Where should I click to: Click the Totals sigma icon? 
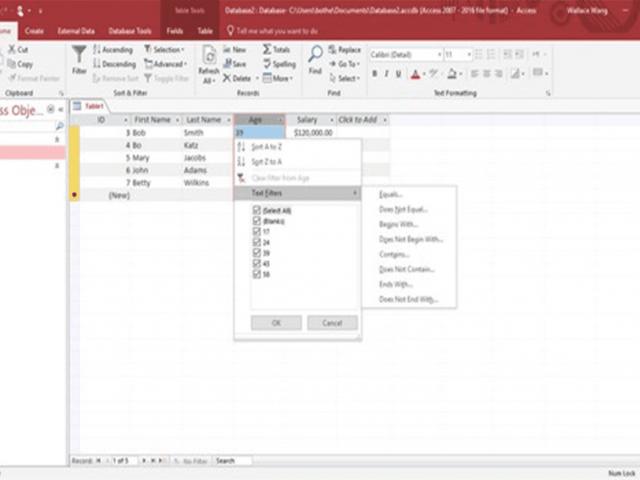(267, 49)
